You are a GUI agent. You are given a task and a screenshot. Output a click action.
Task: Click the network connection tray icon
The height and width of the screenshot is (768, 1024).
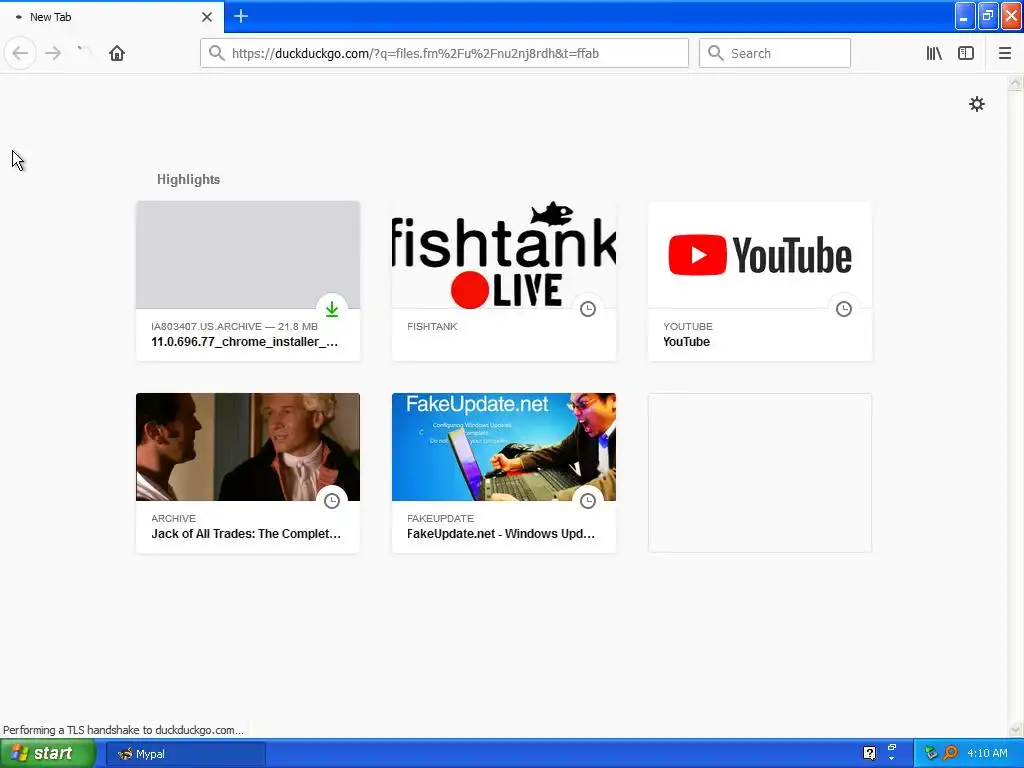click(x=931, y=753)
